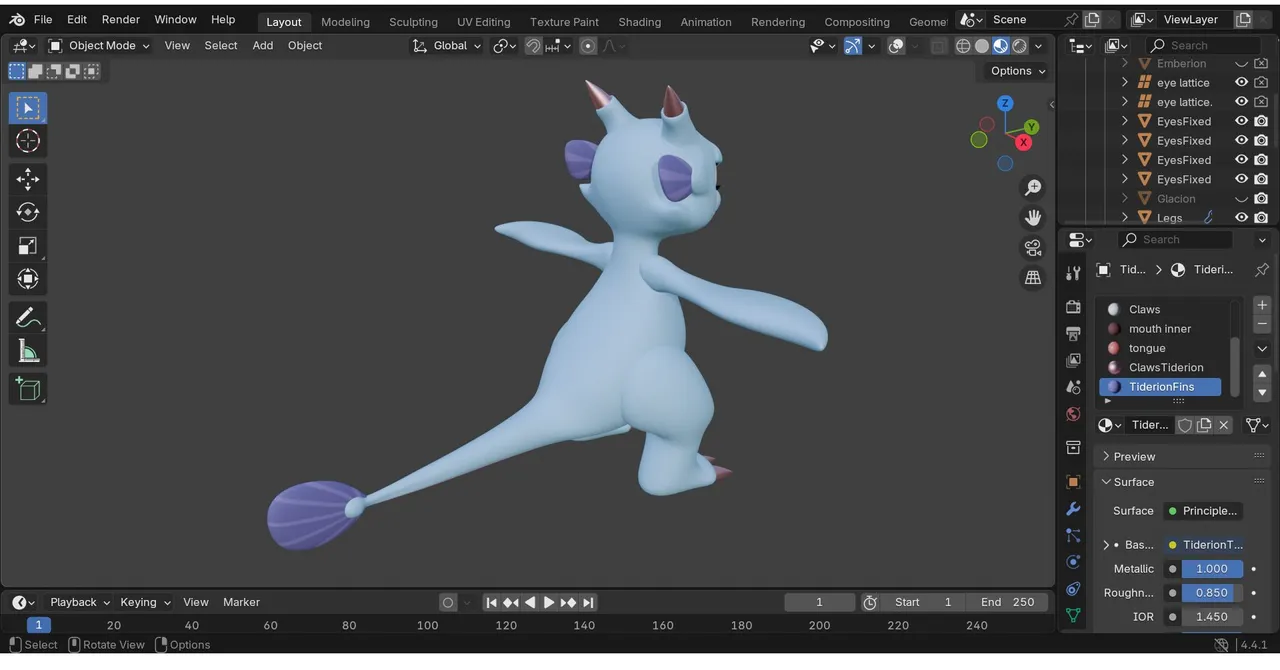
Task: Open the Particles properties tab
Action: click(1073, 536)
